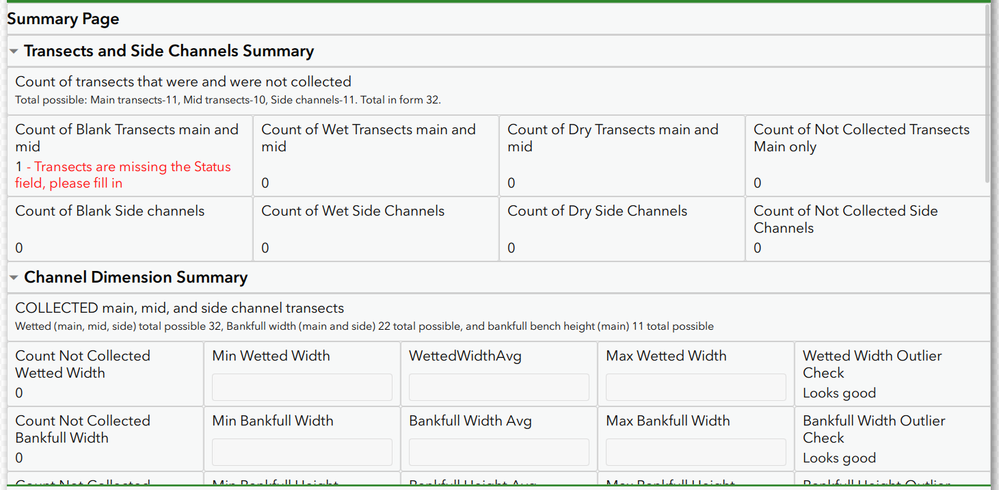This screenshot has height=490, width=999.
Task: Focus the Bankfull Width Avg input
Action: coord(499,452)
